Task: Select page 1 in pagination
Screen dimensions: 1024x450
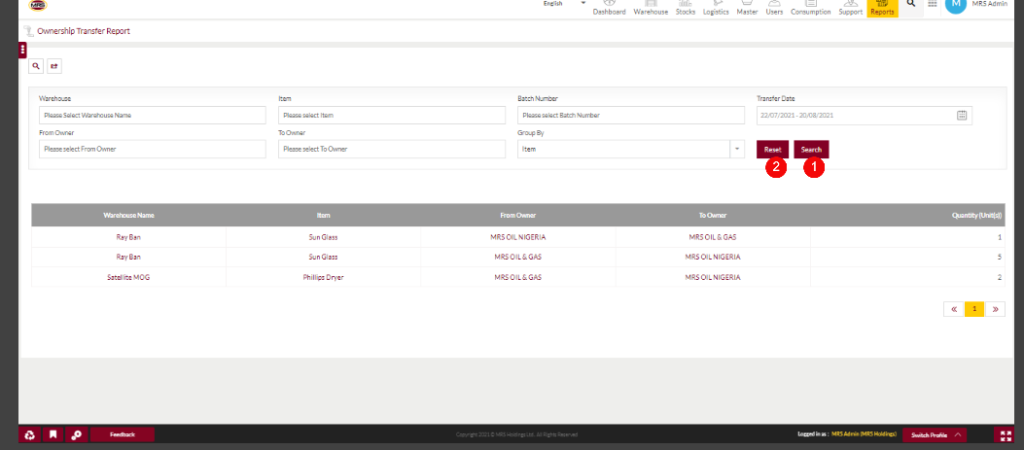Action: coord(974,310)
